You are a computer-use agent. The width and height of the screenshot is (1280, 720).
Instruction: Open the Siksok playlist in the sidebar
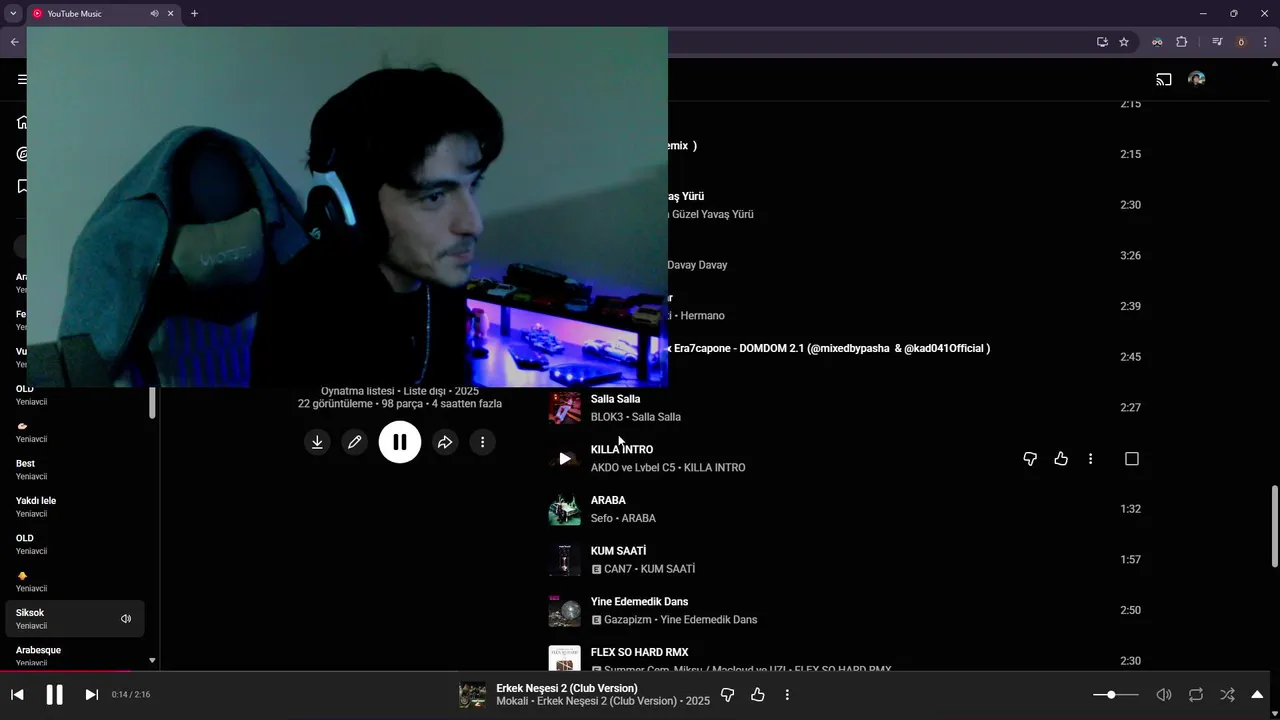[75, 619]
